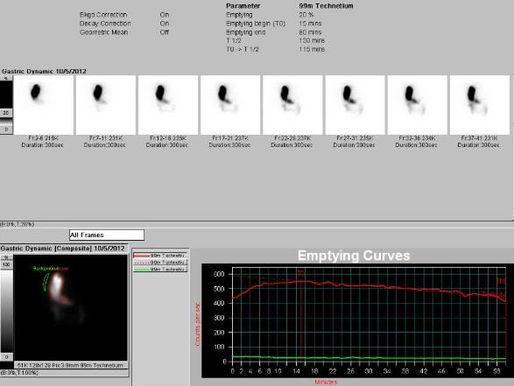Image resolution: width=514 pixels, height=386 pixels.
Task: Select the Fr:27-31 gastric frame thumbnail
Action: pos(355,105)
